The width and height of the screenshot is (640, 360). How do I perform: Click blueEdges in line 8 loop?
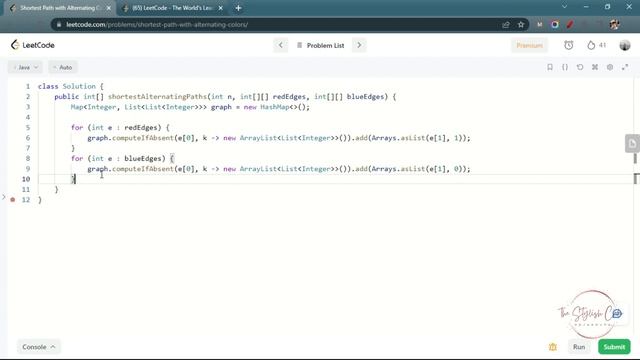pos(143,158)
